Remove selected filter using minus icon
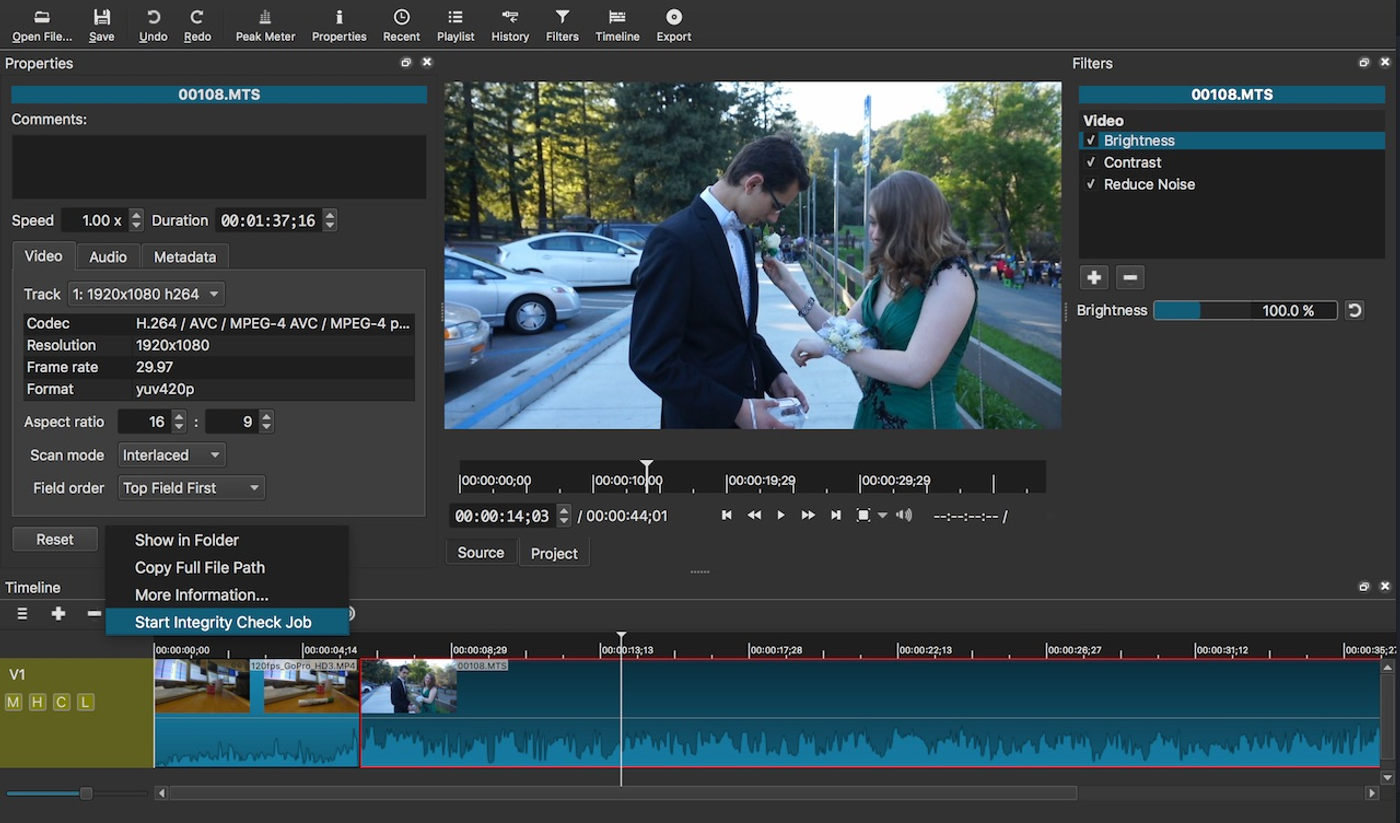 click(x=1129, y=277)
